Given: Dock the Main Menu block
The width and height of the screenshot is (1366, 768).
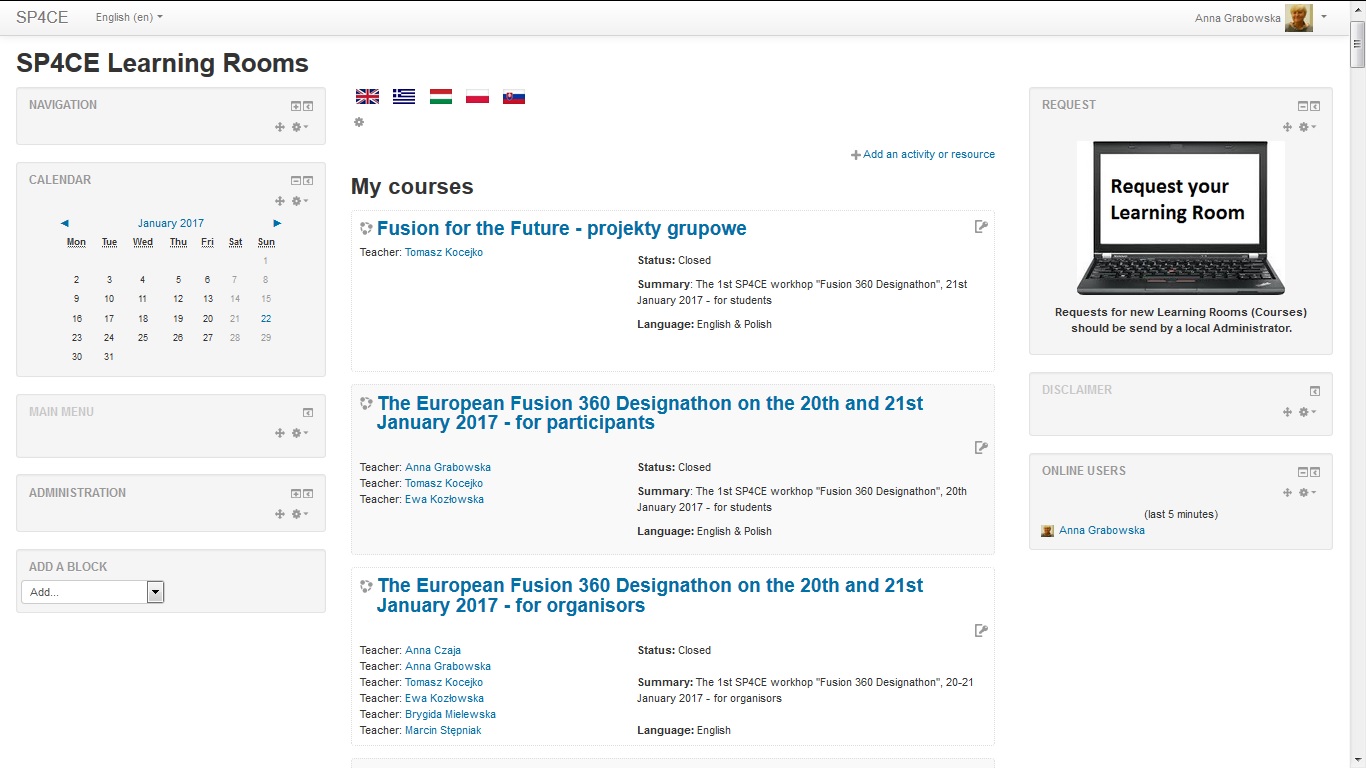Looking at the screenshot, I should [x=309, y=413].
